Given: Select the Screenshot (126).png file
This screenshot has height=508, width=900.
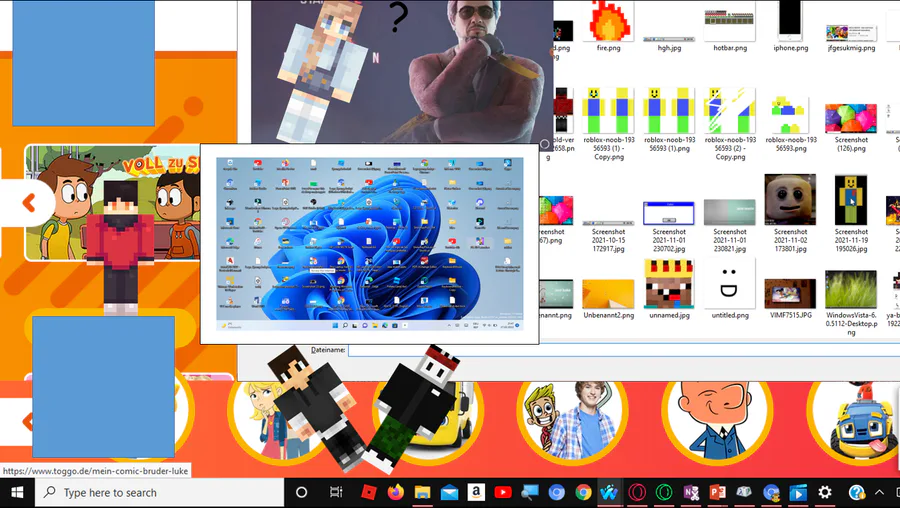Looking at the screenshot, I should click(851, 126).
